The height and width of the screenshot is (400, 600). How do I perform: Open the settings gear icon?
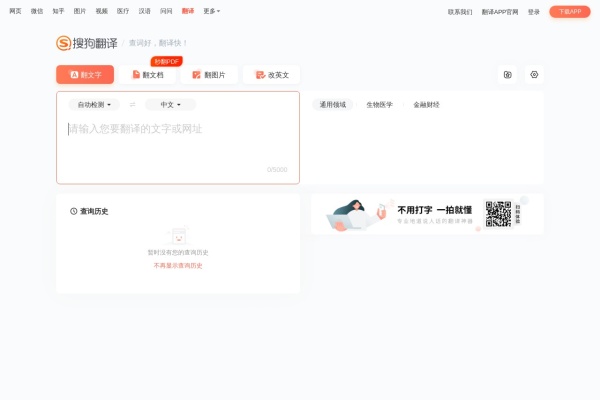534,75
